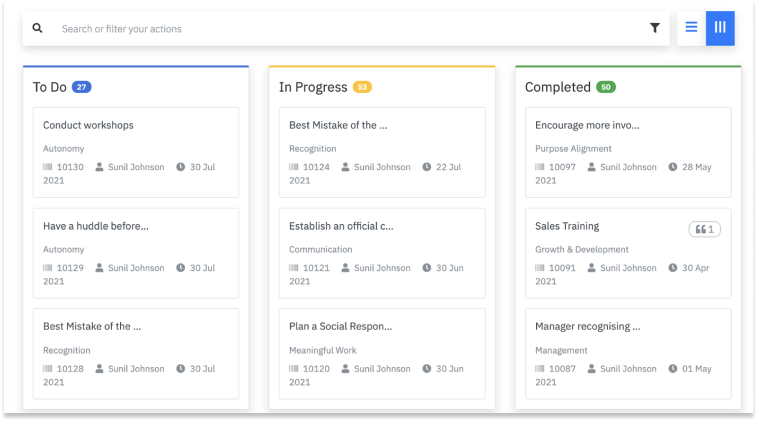The image size is (758, 421).
Task: Click clock icon on Best Mistake 10124 card
Action: 427,167
